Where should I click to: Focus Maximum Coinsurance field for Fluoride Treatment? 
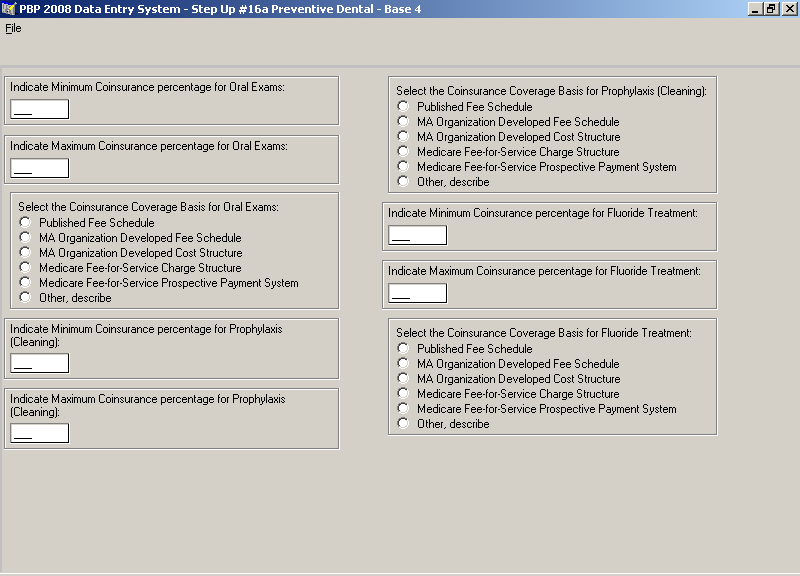[x=417, y=293]
